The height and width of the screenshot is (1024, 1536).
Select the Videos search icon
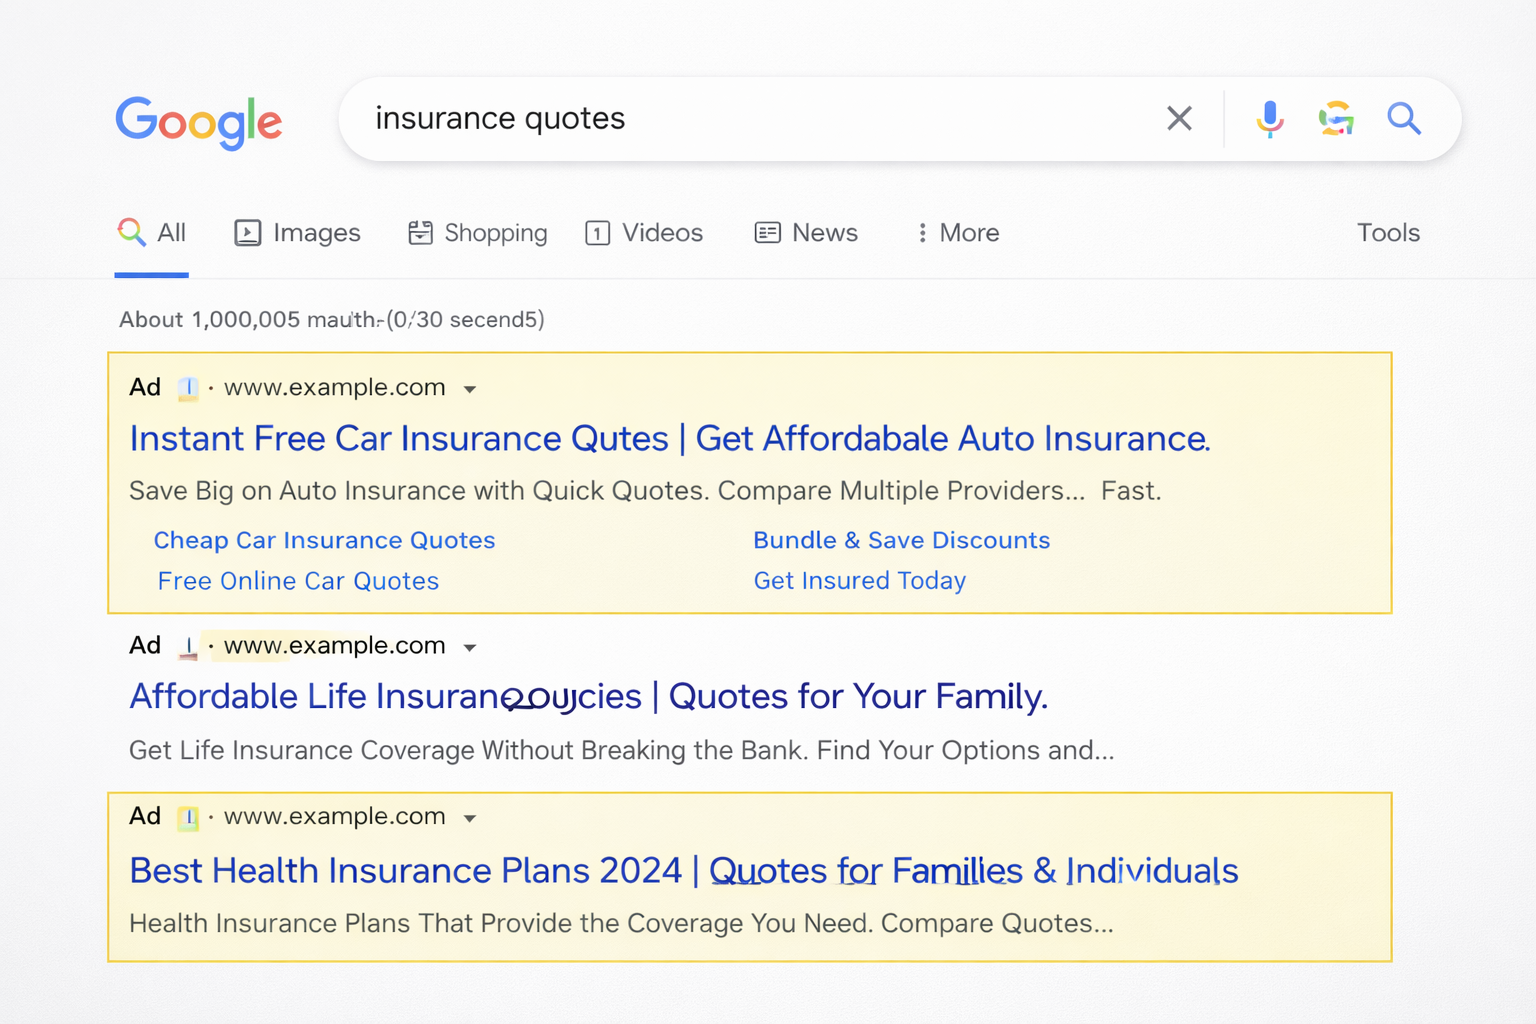(x=597, y=232)
